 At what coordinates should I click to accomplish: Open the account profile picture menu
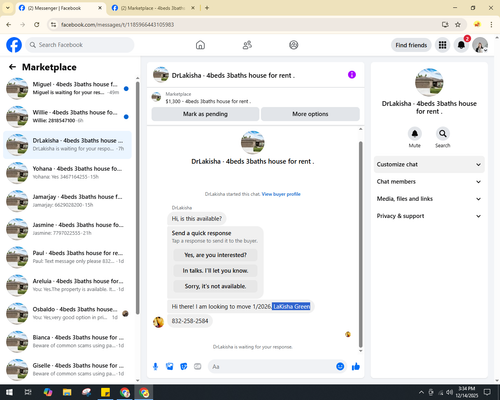tap(480, 45)
